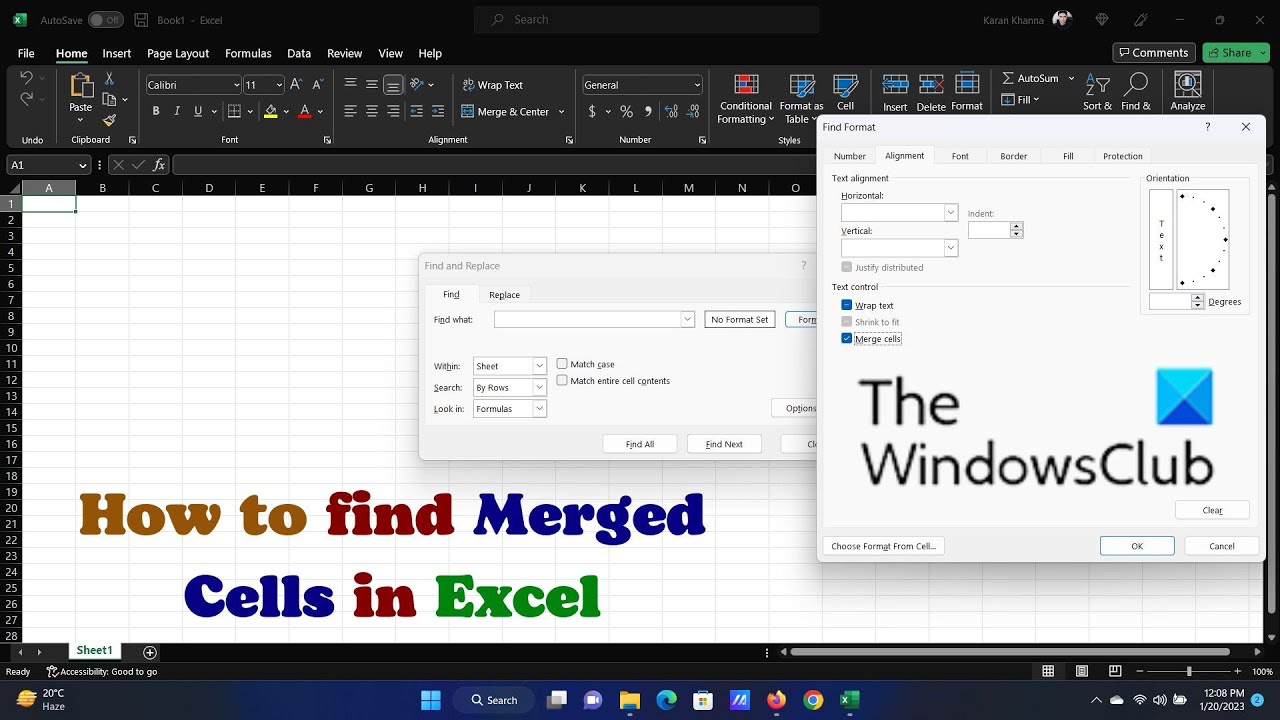Toggle Wrap text checkbox in Find Format
1280x720 pixels.
click(x=846, y=305)
